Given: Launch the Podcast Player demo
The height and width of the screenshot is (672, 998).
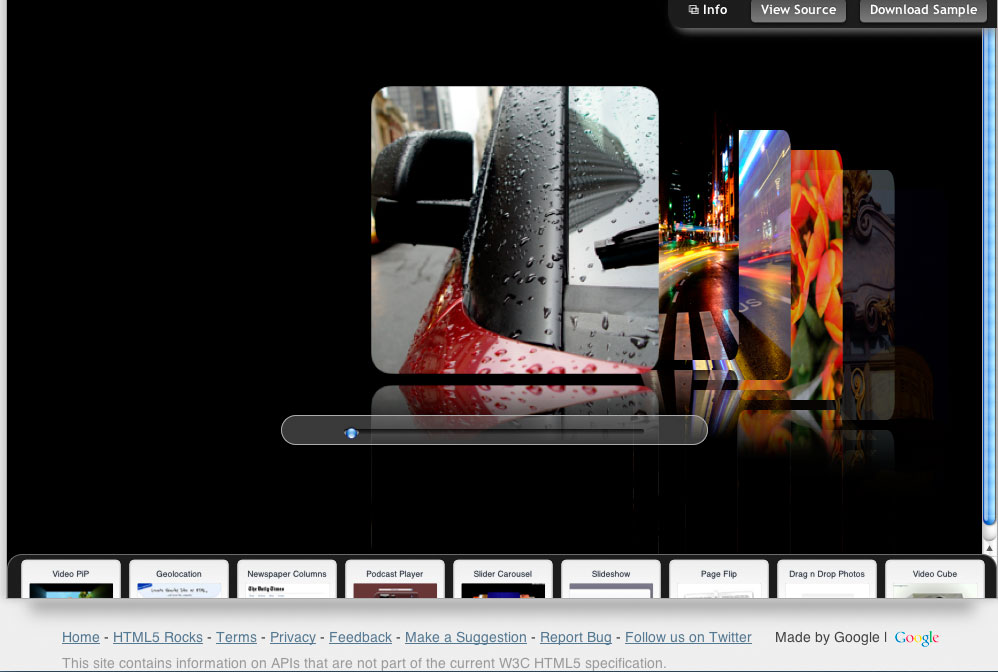Looking at the screenshot, I should tap(395, 580).
